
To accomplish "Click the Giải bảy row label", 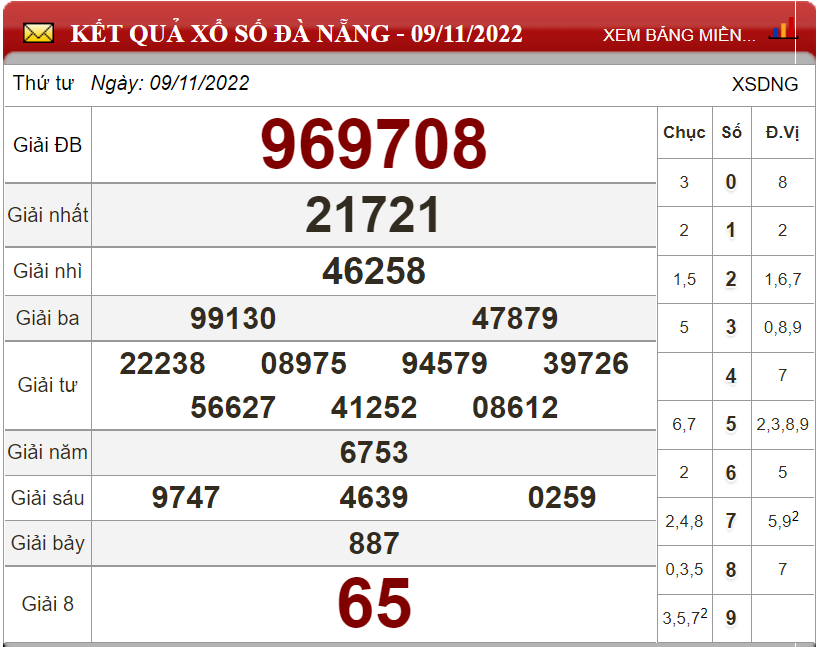I will [x=48, y=543].
